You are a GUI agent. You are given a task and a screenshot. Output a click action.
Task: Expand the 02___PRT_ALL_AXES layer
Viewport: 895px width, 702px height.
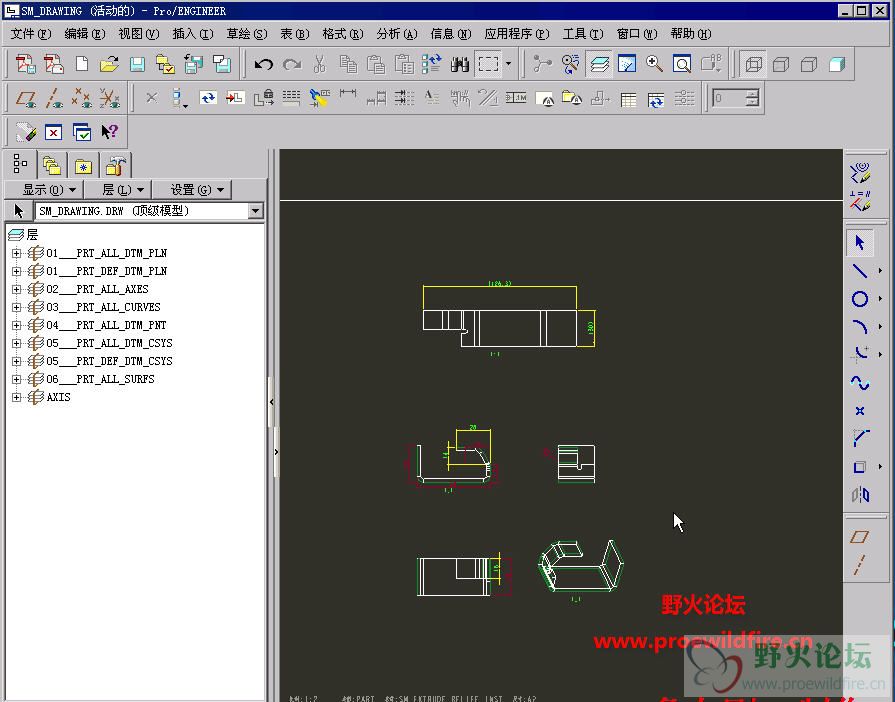click(x=16, y=289)
